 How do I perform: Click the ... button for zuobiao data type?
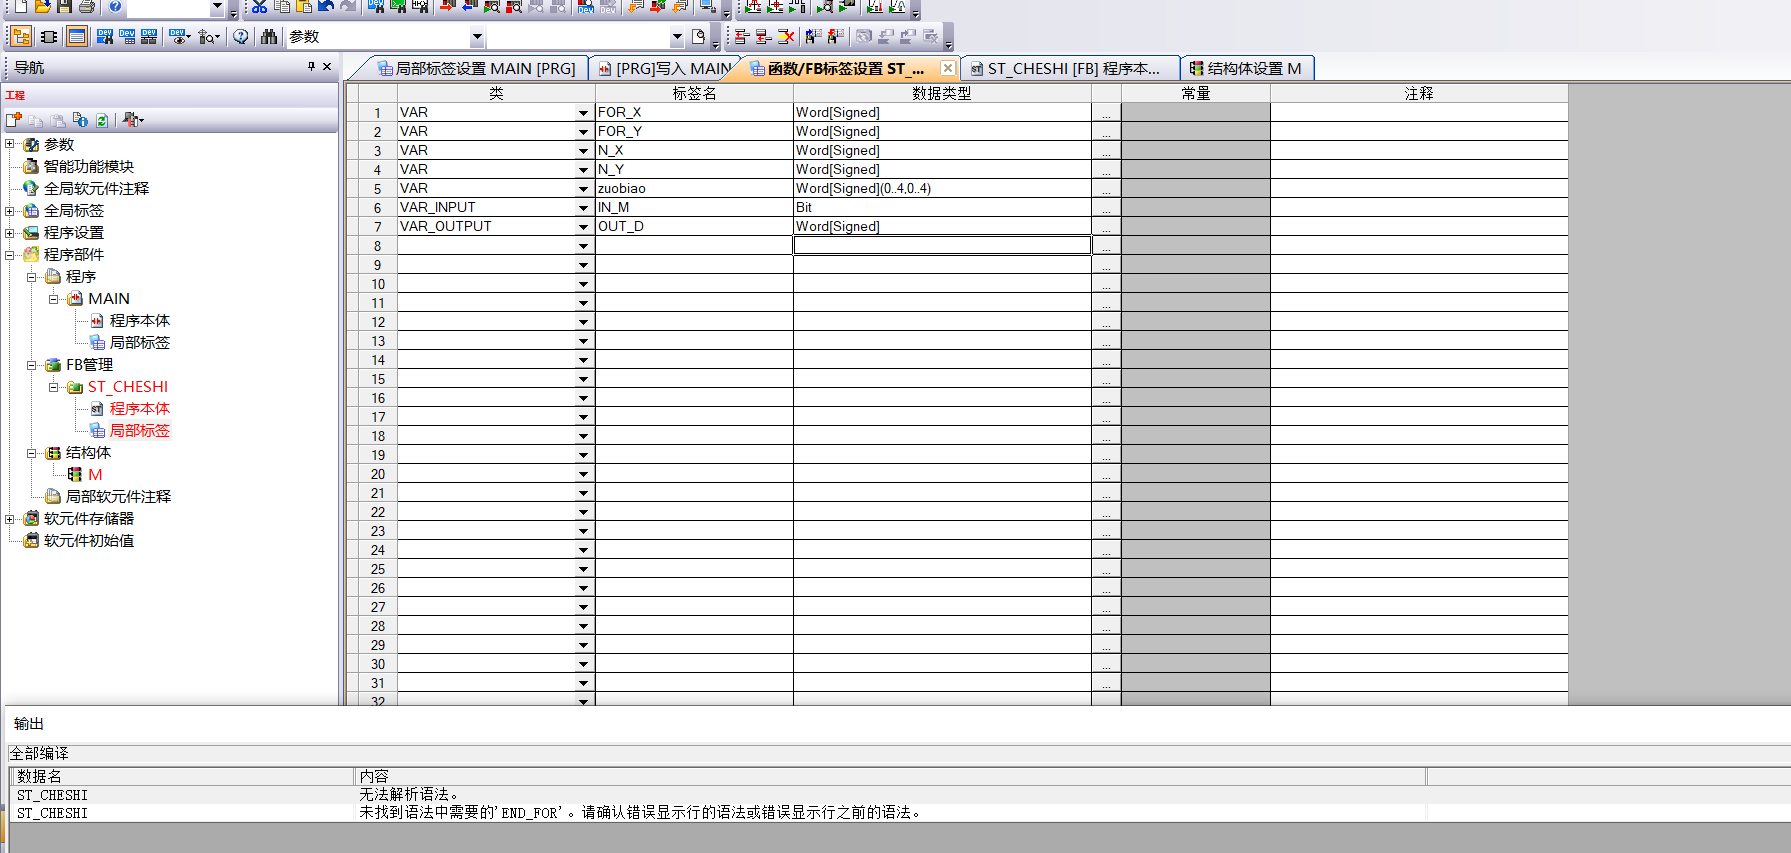point(1106,189)
